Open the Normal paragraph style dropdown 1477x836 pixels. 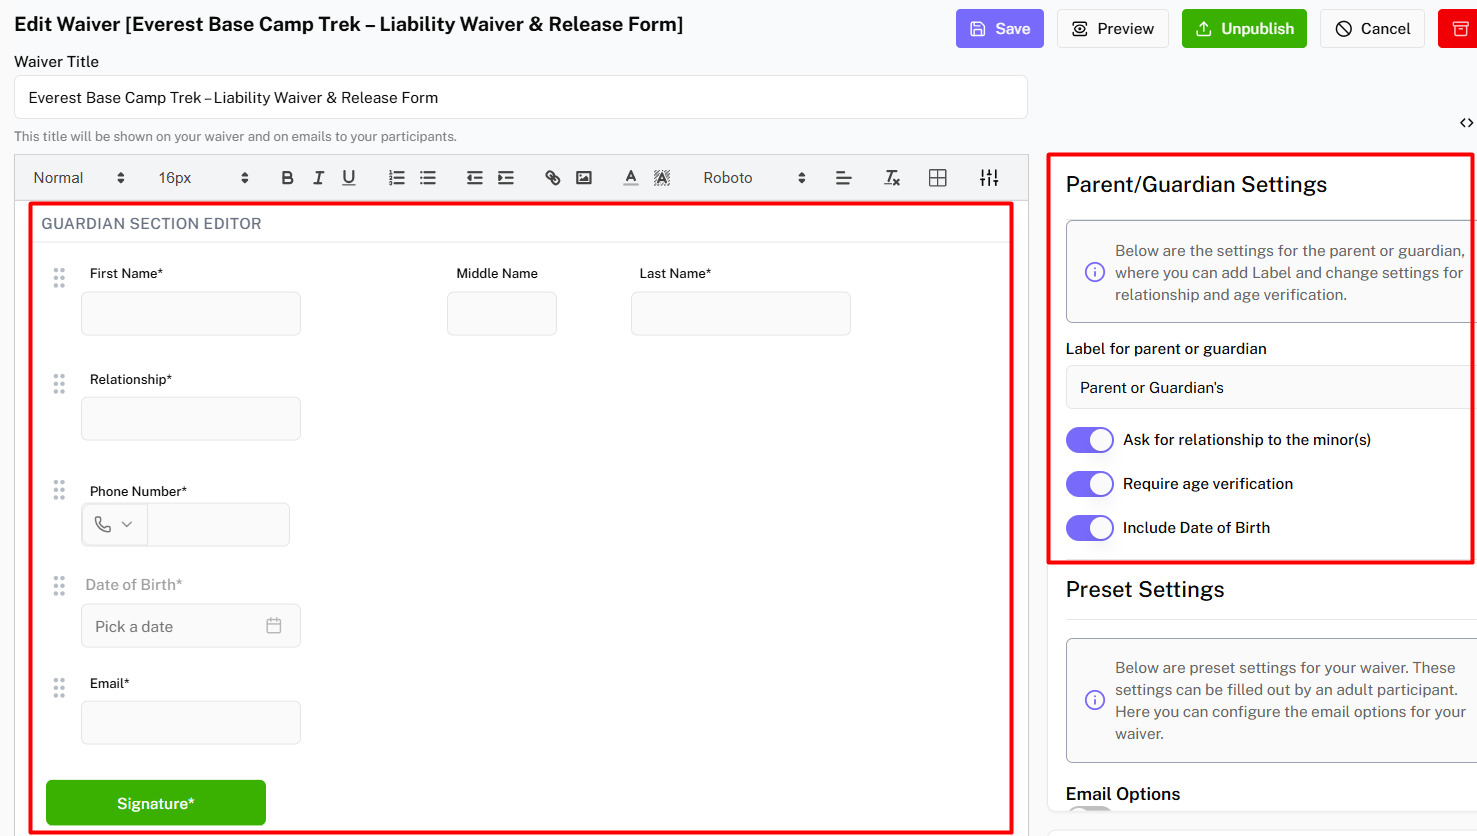(x=78, y=178)
